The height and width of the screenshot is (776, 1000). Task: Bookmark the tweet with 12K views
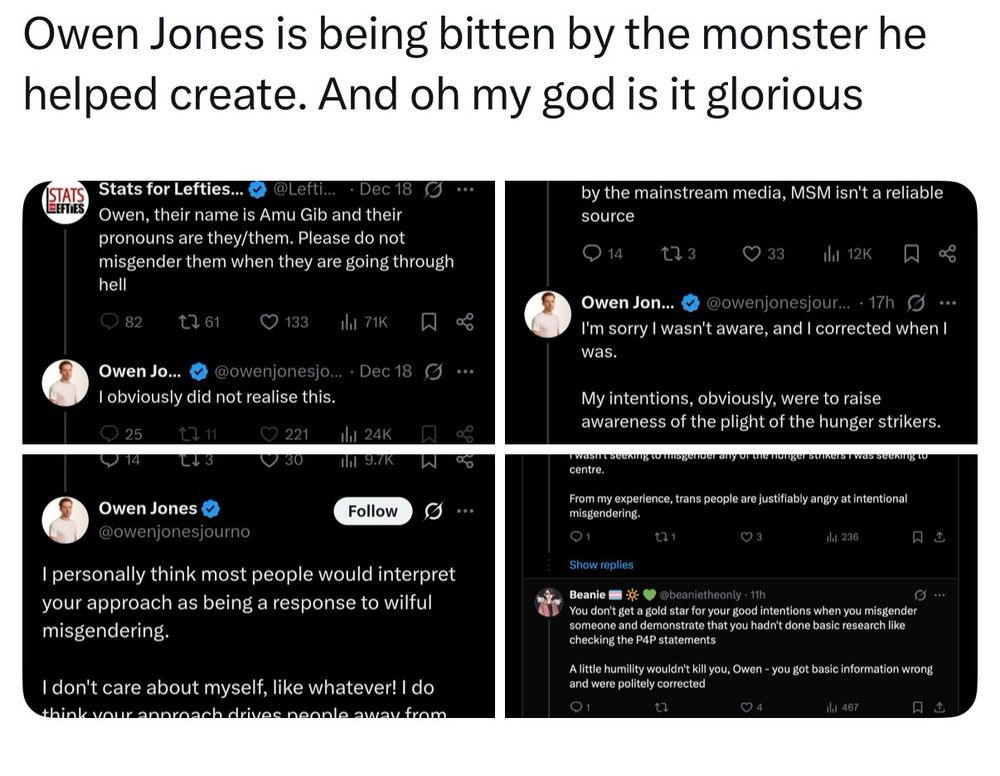pos(911,254)
